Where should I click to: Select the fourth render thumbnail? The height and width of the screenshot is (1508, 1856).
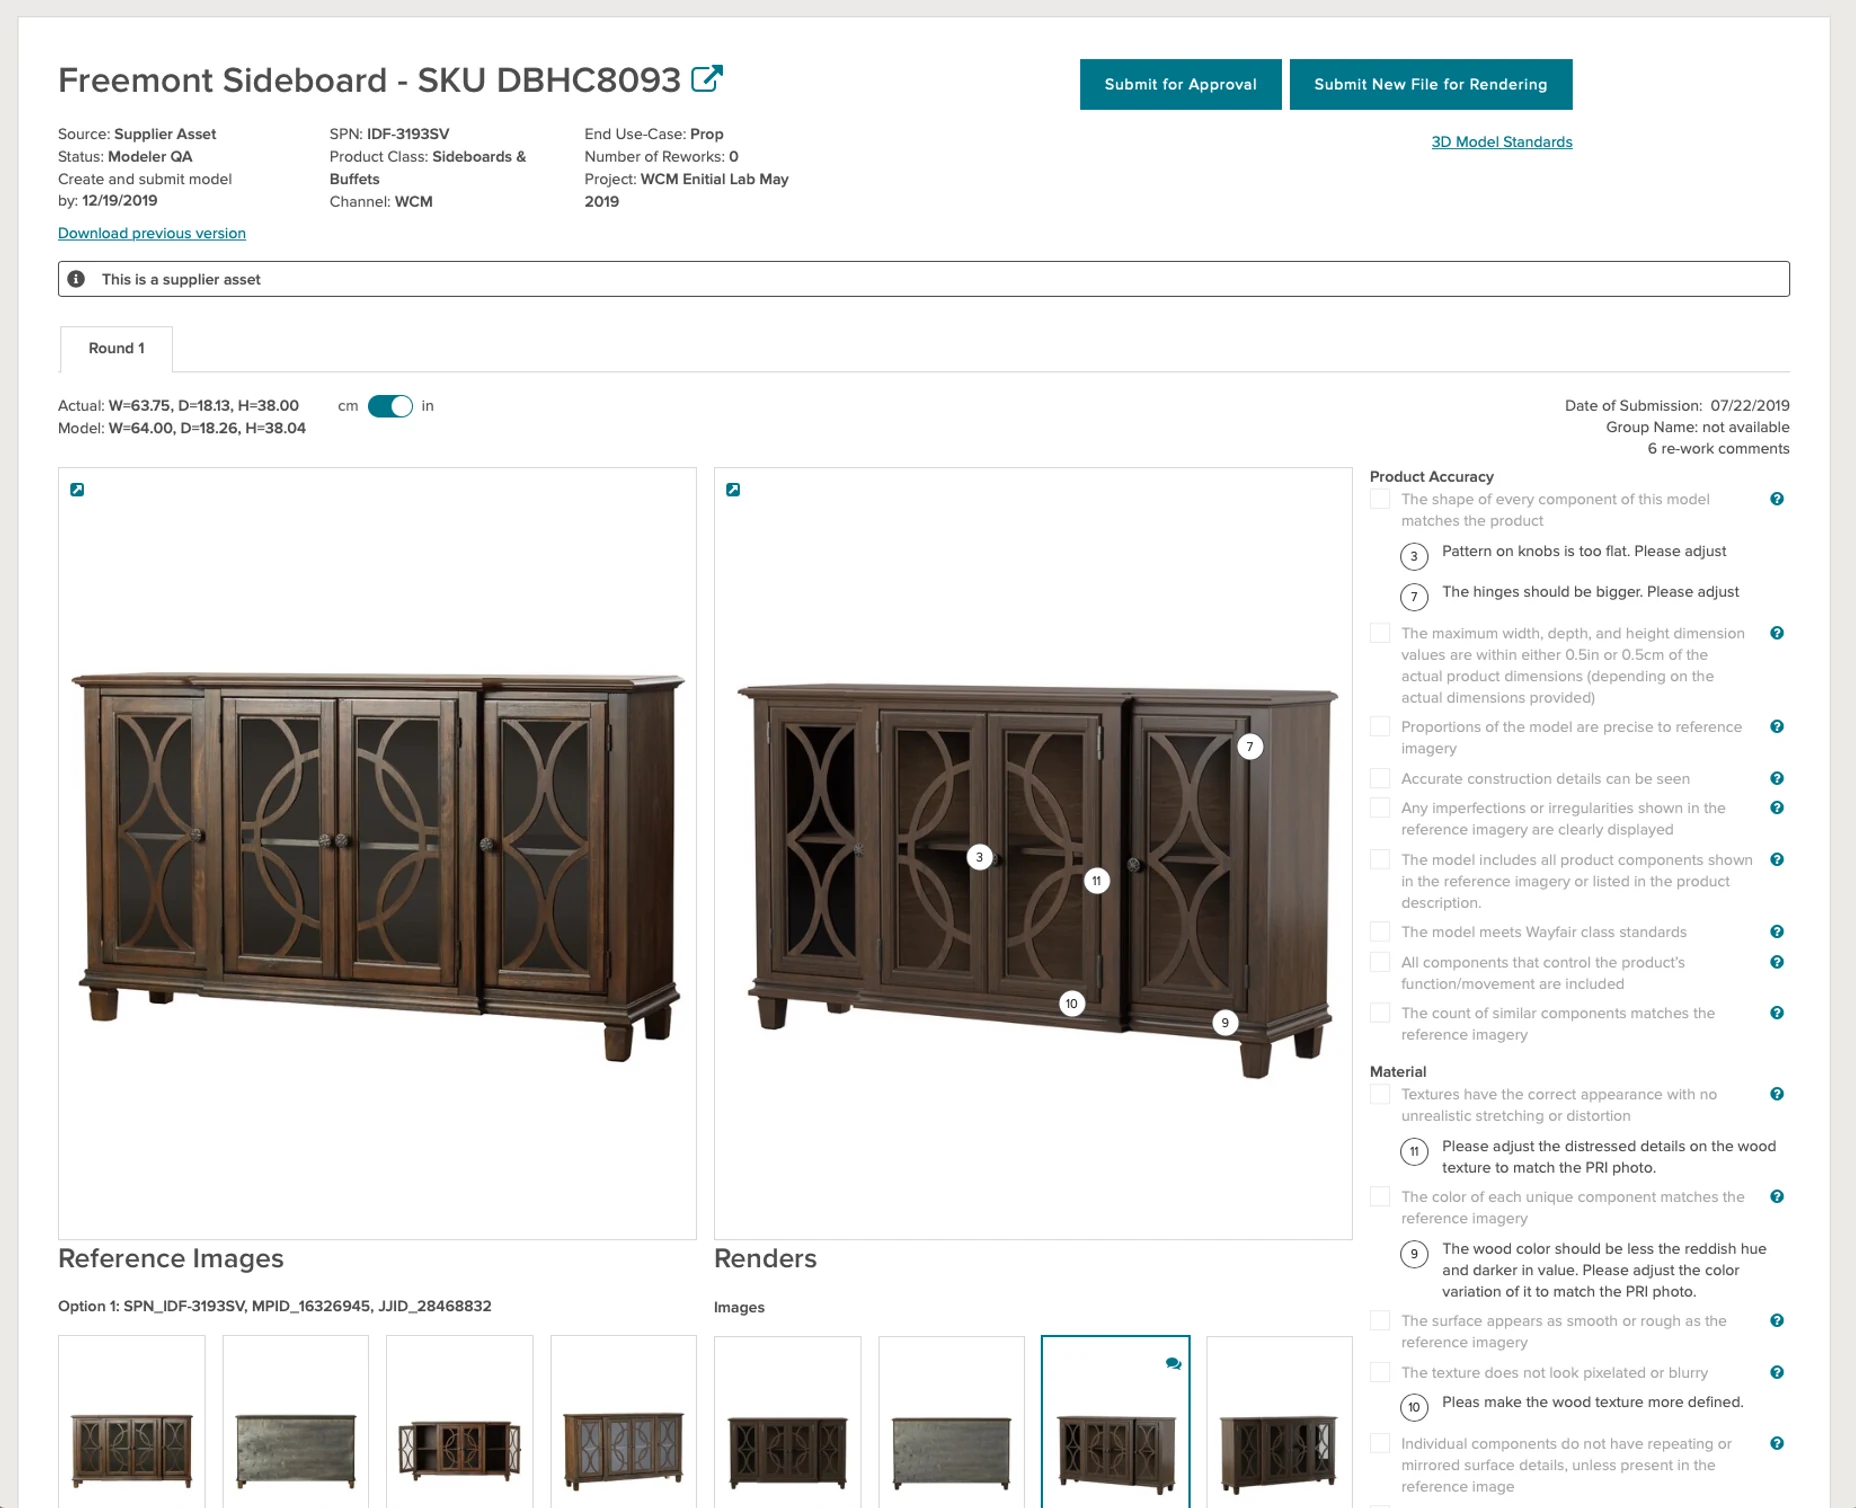pos(1280,1421)
